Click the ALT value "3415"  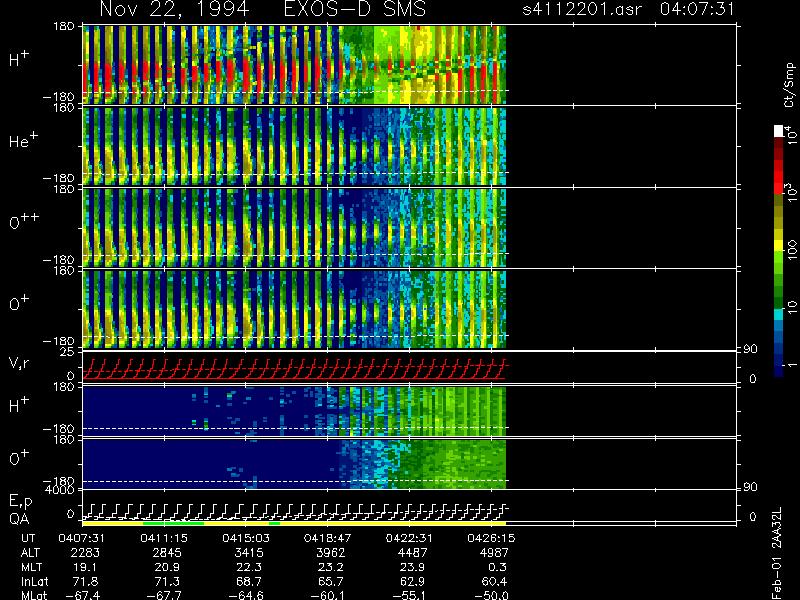click(x=248, y=553)
